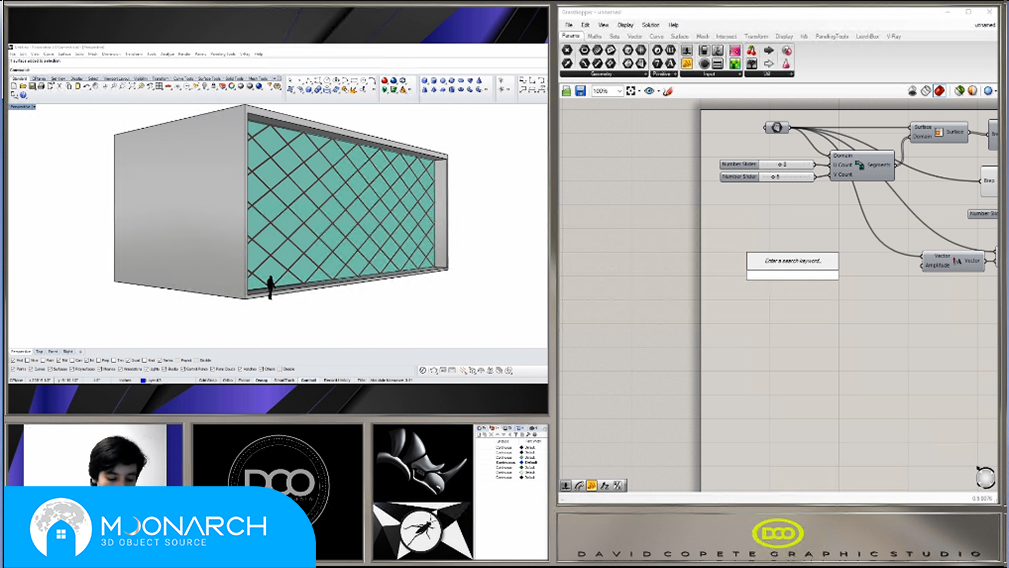Toggle the Osnap button in Rhino status bar

click(261, 380)
